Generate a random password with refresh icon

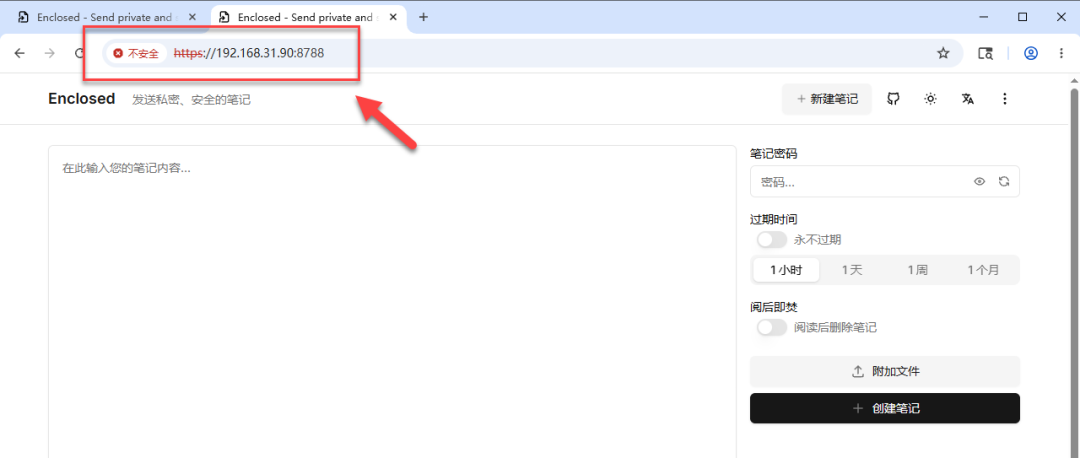(1004, 182)
